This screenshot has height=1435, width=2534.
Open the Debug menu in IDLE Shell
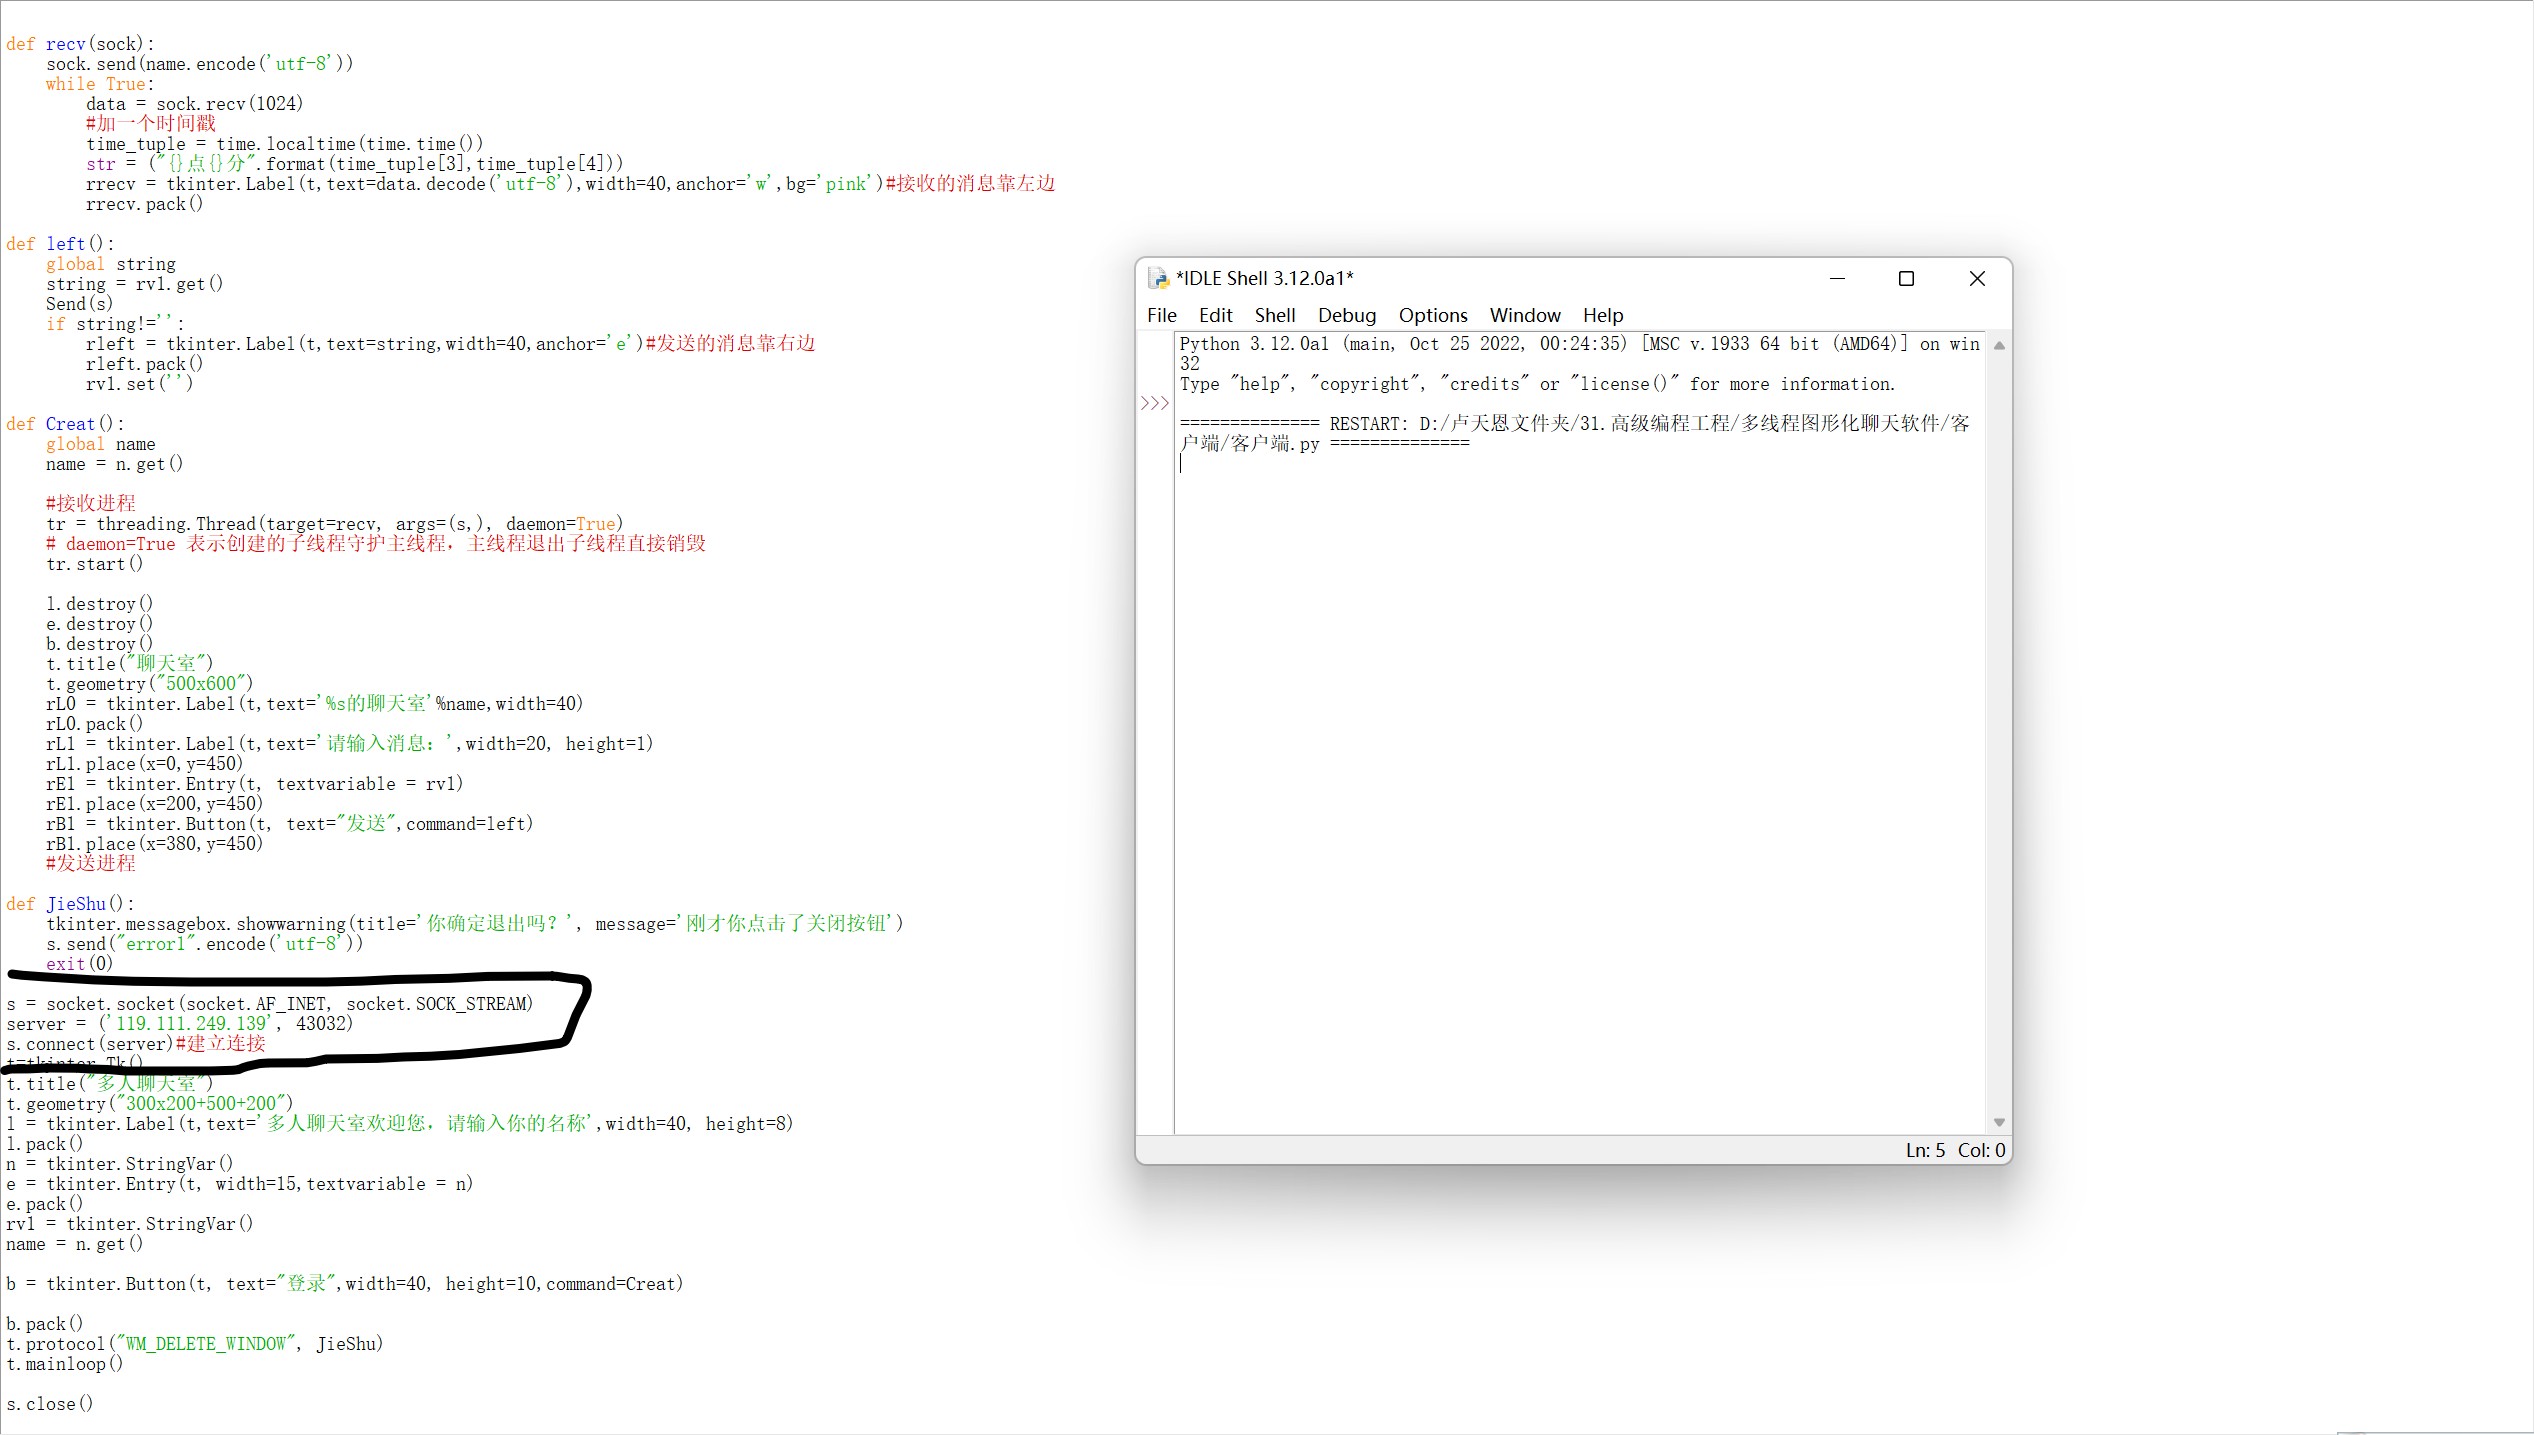[1346, 315]
